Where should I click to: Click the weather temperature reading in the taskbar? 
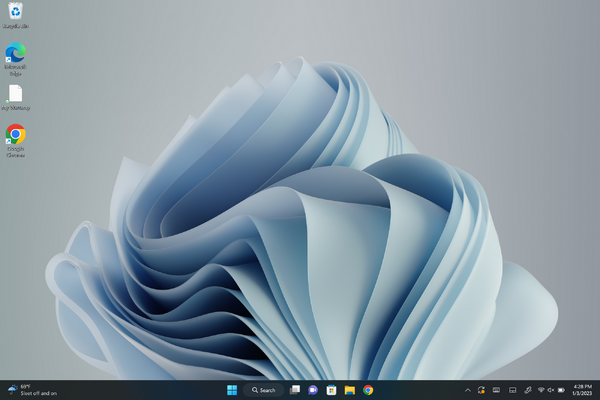(25, 387)
